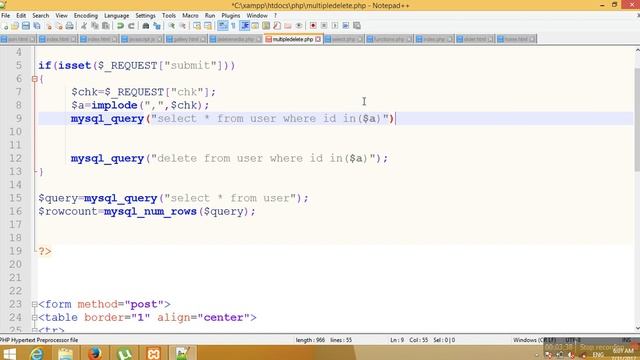
Task: Save the file with the Save icon
Action: tap(26, 26)
